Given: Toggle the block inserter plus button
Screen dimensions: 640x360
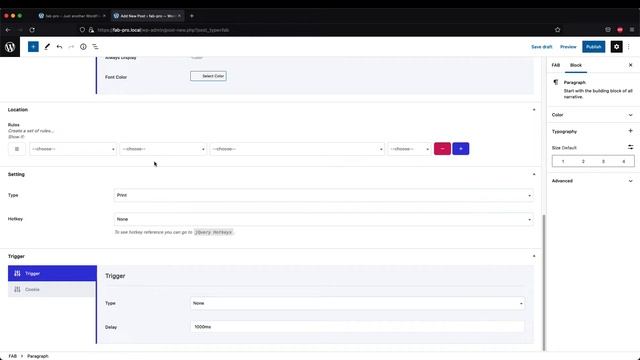Looking at the screenshot, I should click(x=33, y=47).
